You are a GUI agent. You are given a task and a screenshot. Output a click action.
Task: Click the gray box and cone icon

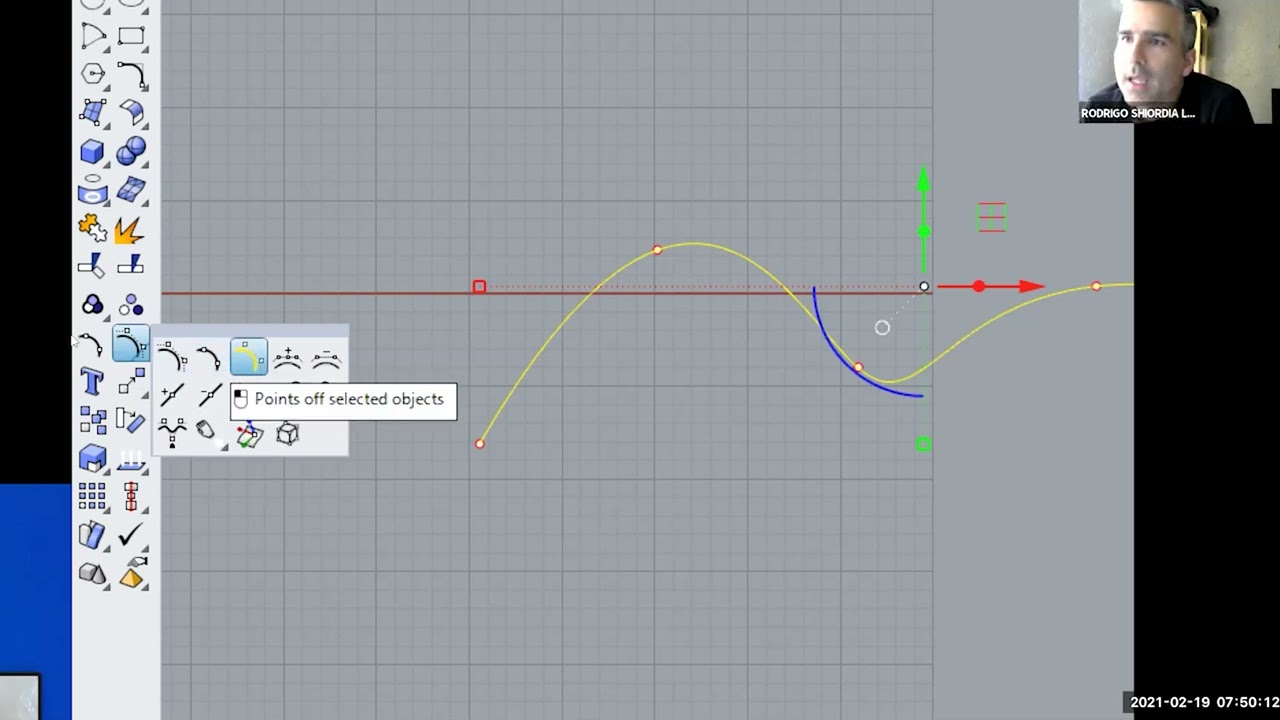coord(93,573)
